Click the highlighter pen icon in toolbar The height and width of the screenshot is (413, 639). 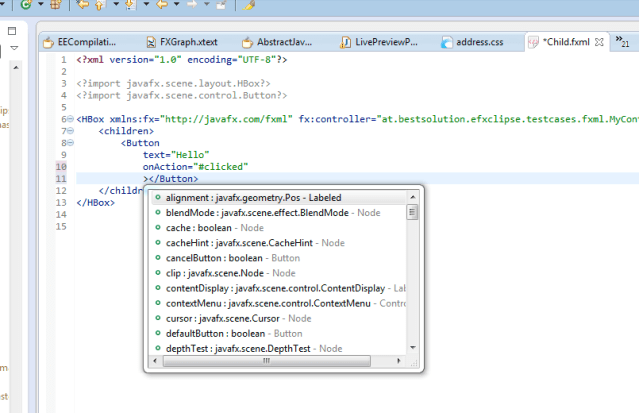[250, 6]
